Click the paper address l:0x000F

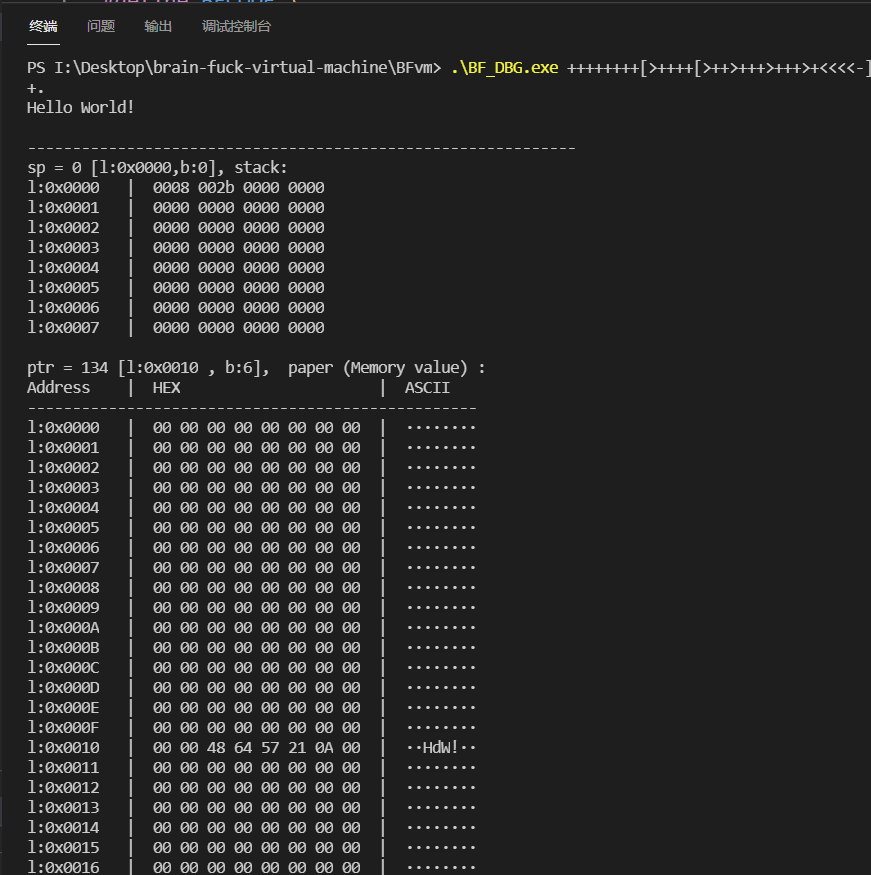[x=63, y=728]
